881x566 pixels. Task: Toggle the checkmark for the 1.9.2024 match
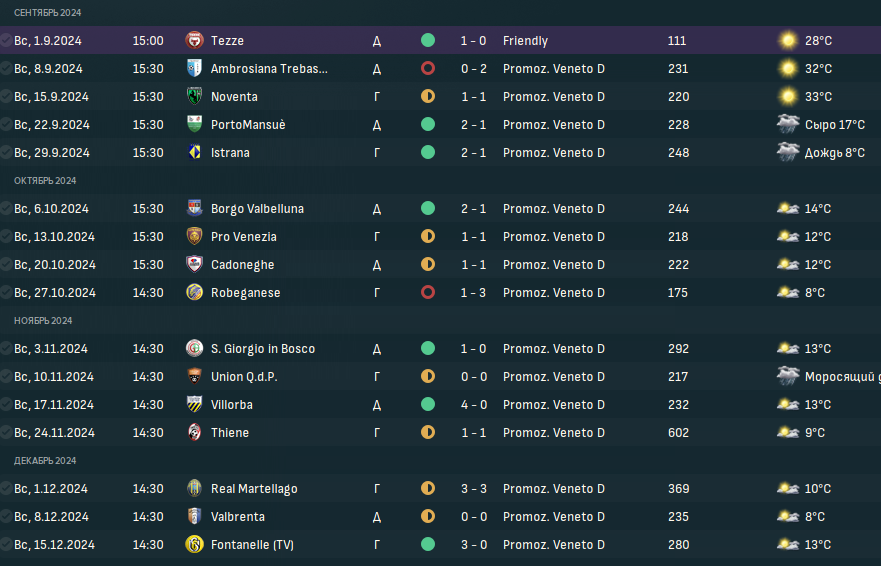coord(7,41)
